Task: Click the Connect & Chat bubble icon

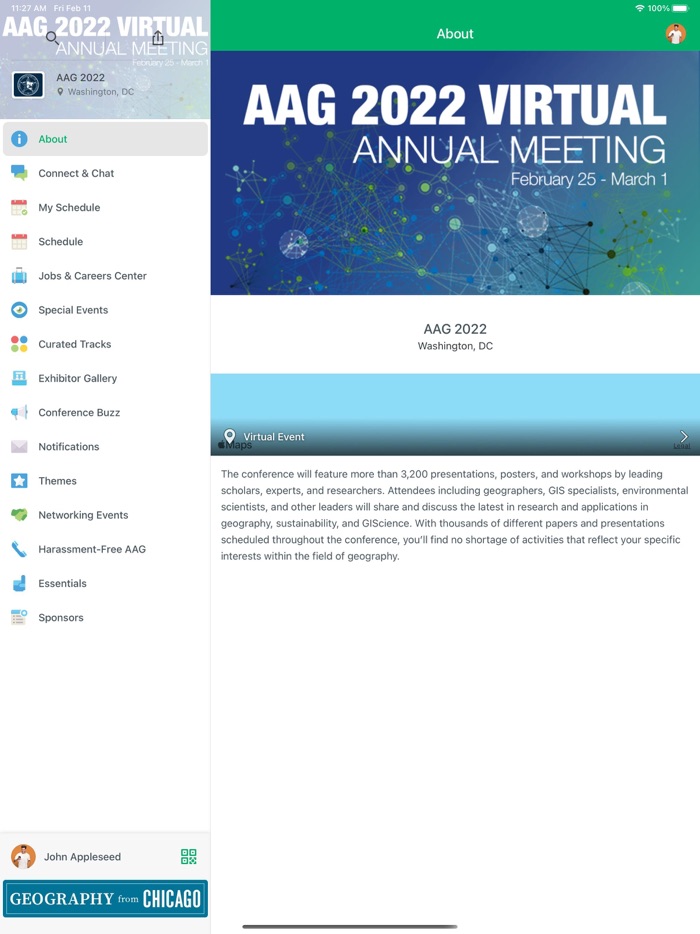Action: 19,173
